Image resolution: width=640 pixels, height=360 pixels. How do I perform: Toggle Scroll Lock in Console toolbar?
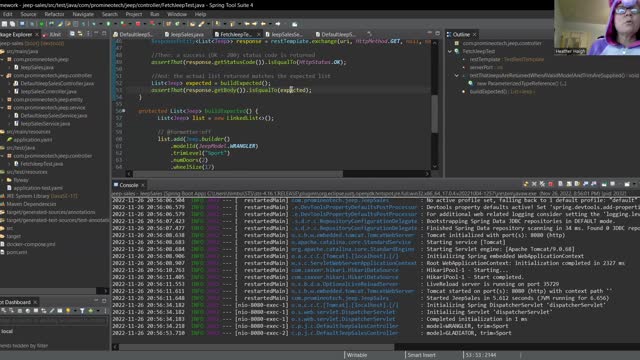(x=569, y=184)
